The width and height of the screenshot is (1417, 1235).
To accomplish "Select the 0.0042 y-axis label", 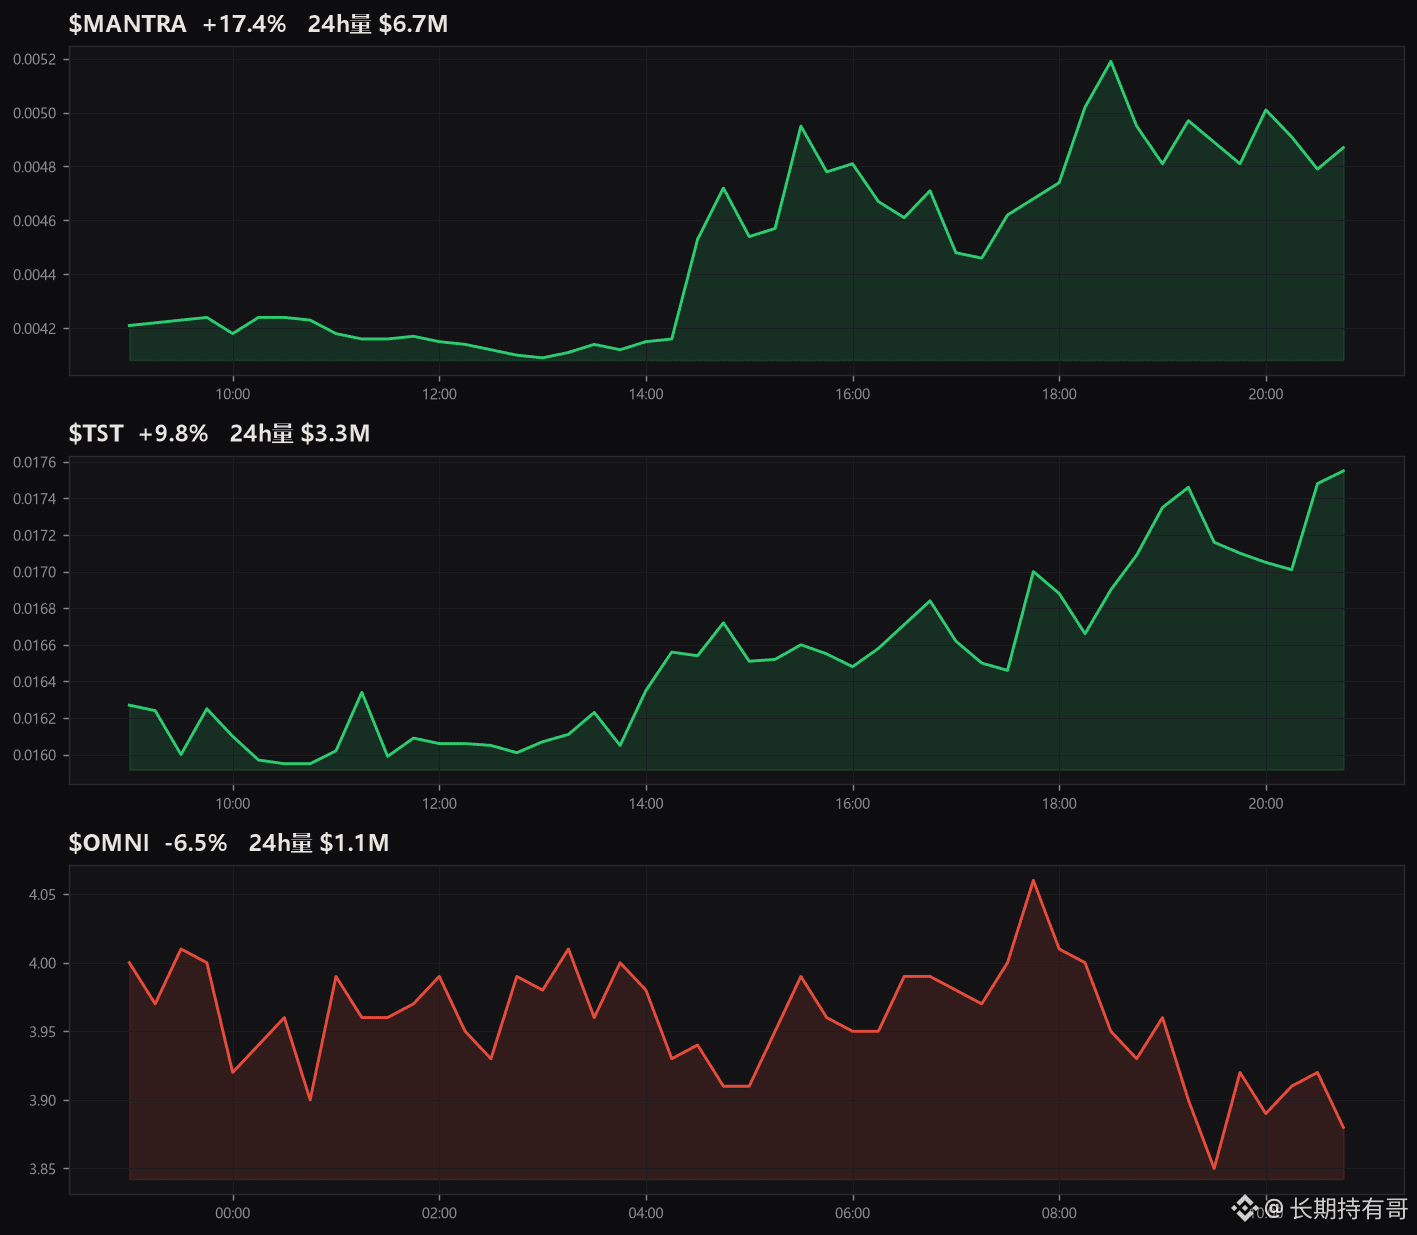I will pos(35,329).
